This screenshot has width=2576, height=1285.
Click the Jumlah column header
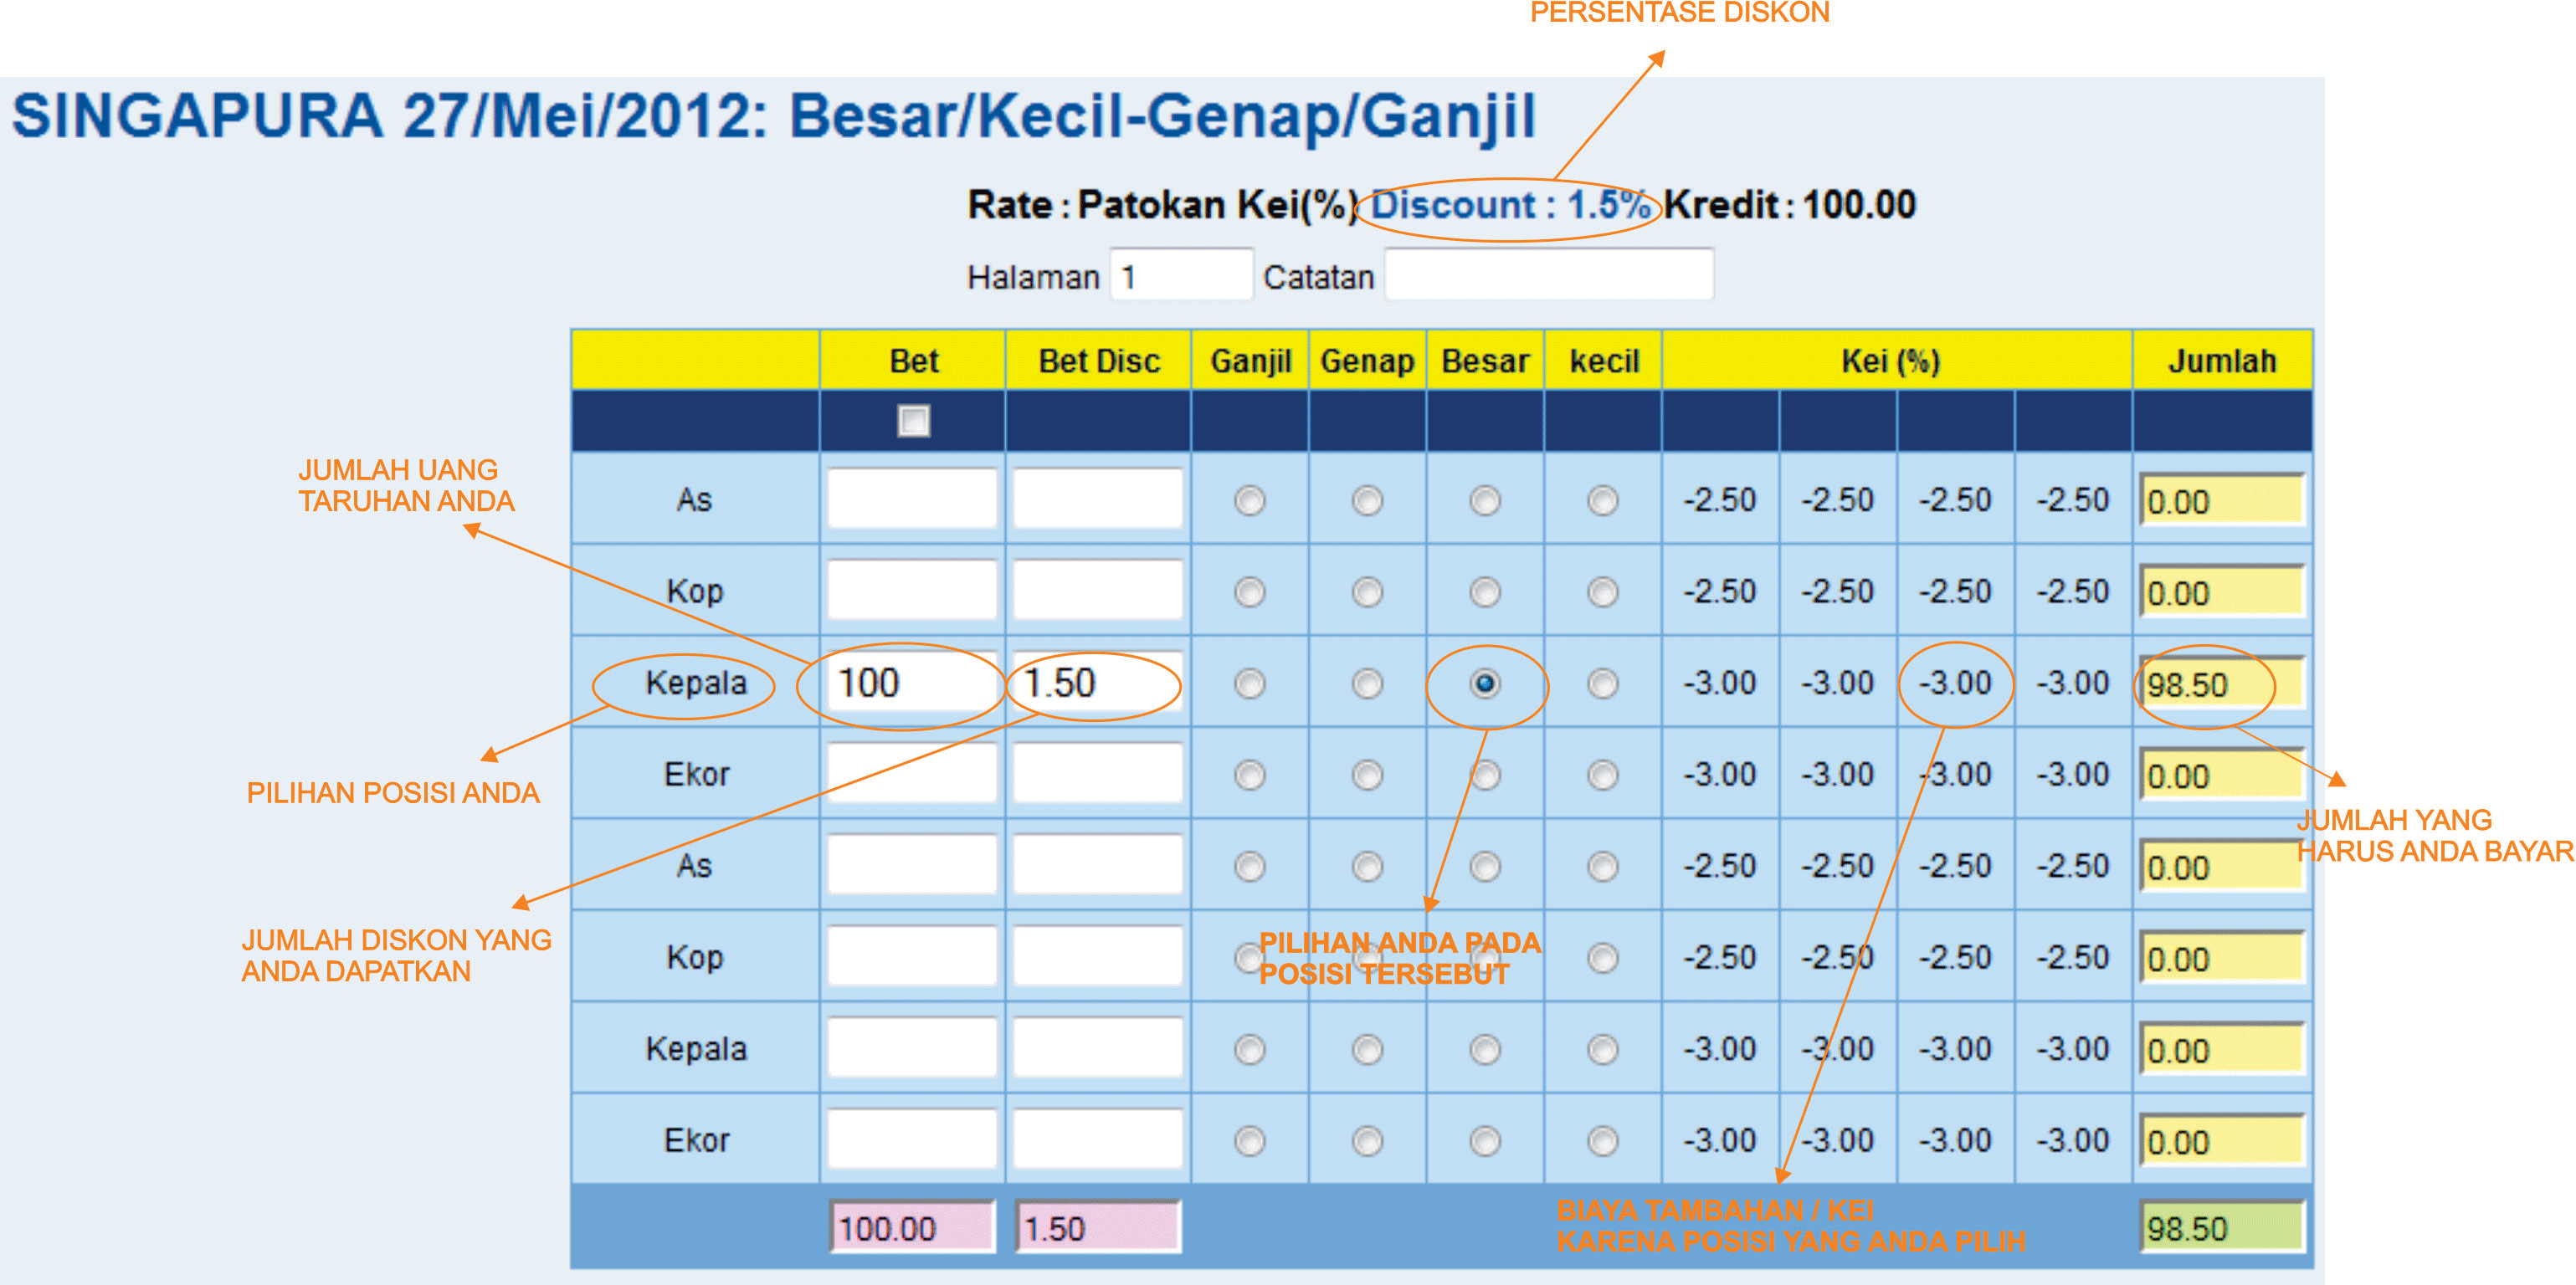click(x=2222, y=361)
